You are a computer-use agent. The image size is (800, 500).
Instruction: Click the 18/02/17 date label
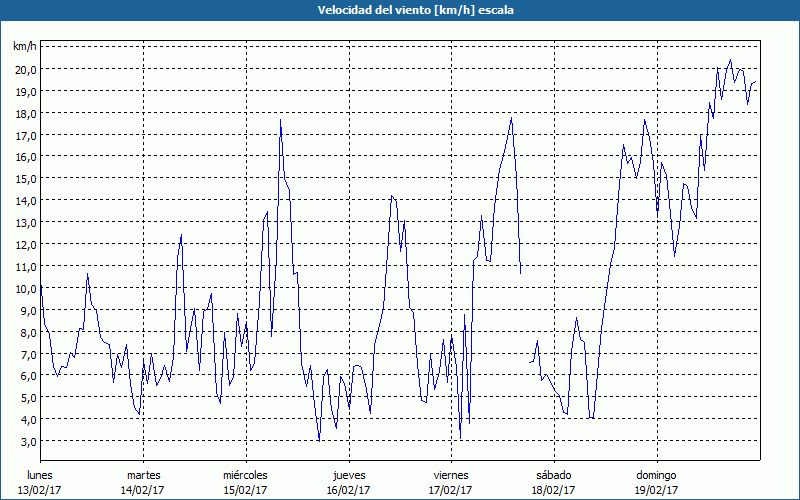(553, 490)
